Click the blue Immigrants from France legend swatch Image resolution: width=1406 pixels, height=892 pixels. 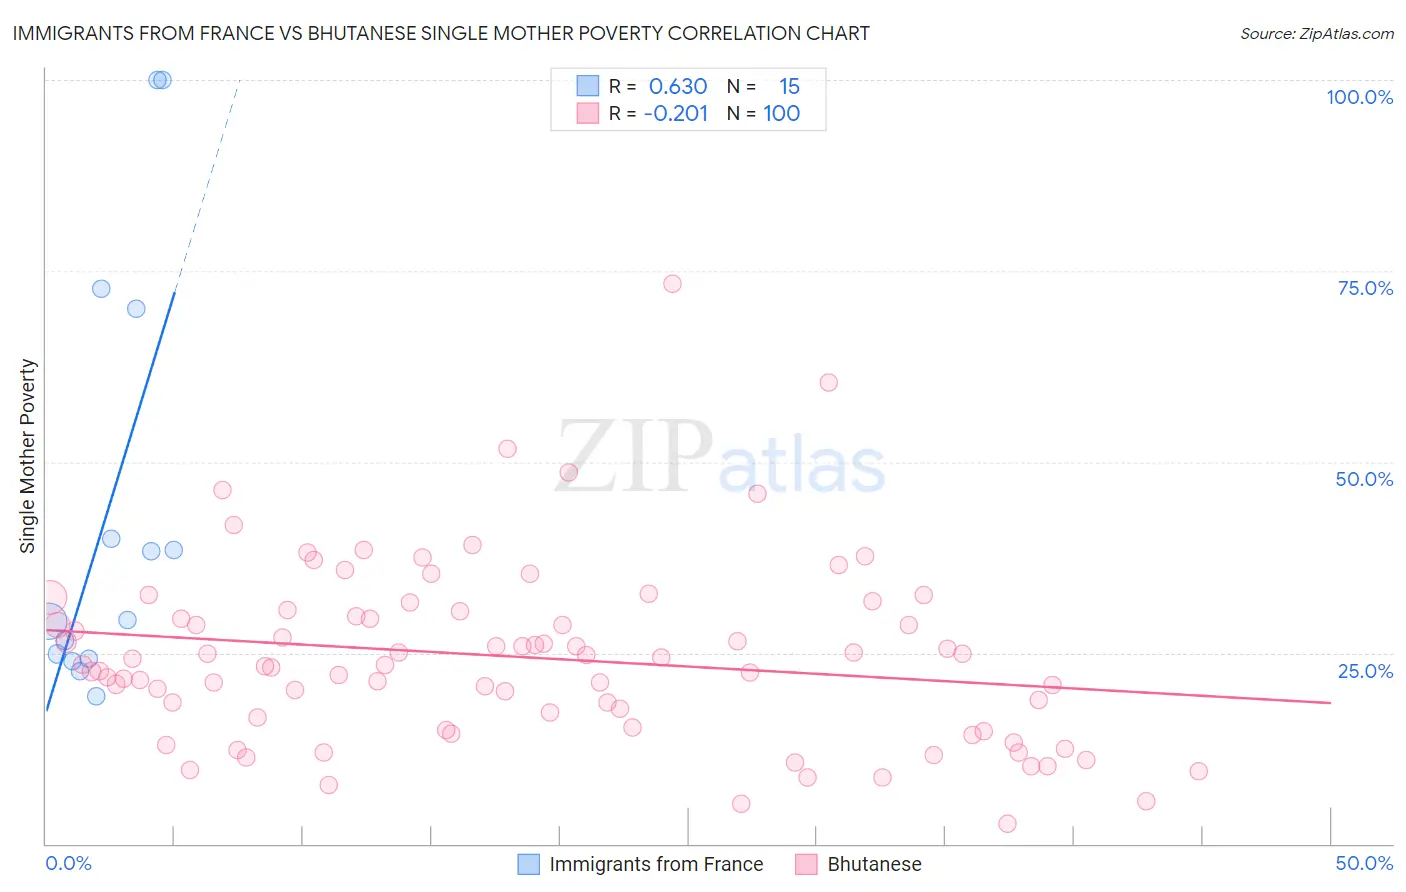528,864
